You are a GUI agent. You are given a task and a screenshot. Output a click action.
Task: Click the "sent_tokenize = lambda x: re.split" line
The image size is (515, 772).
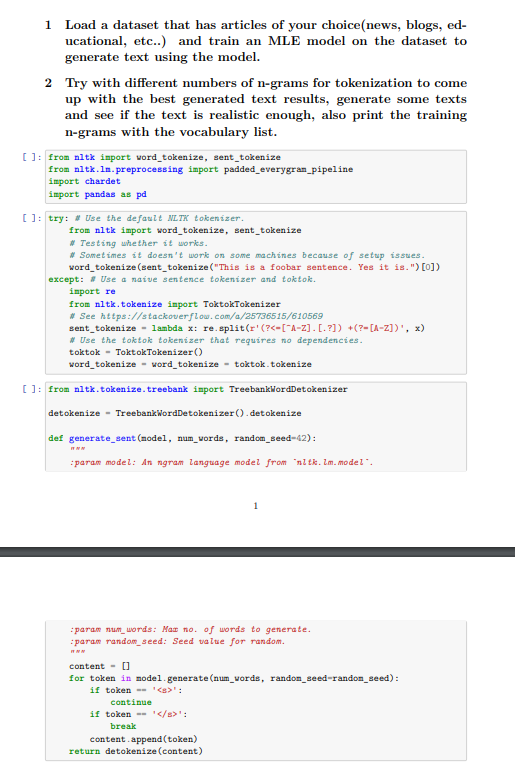[x=247, y=328]
